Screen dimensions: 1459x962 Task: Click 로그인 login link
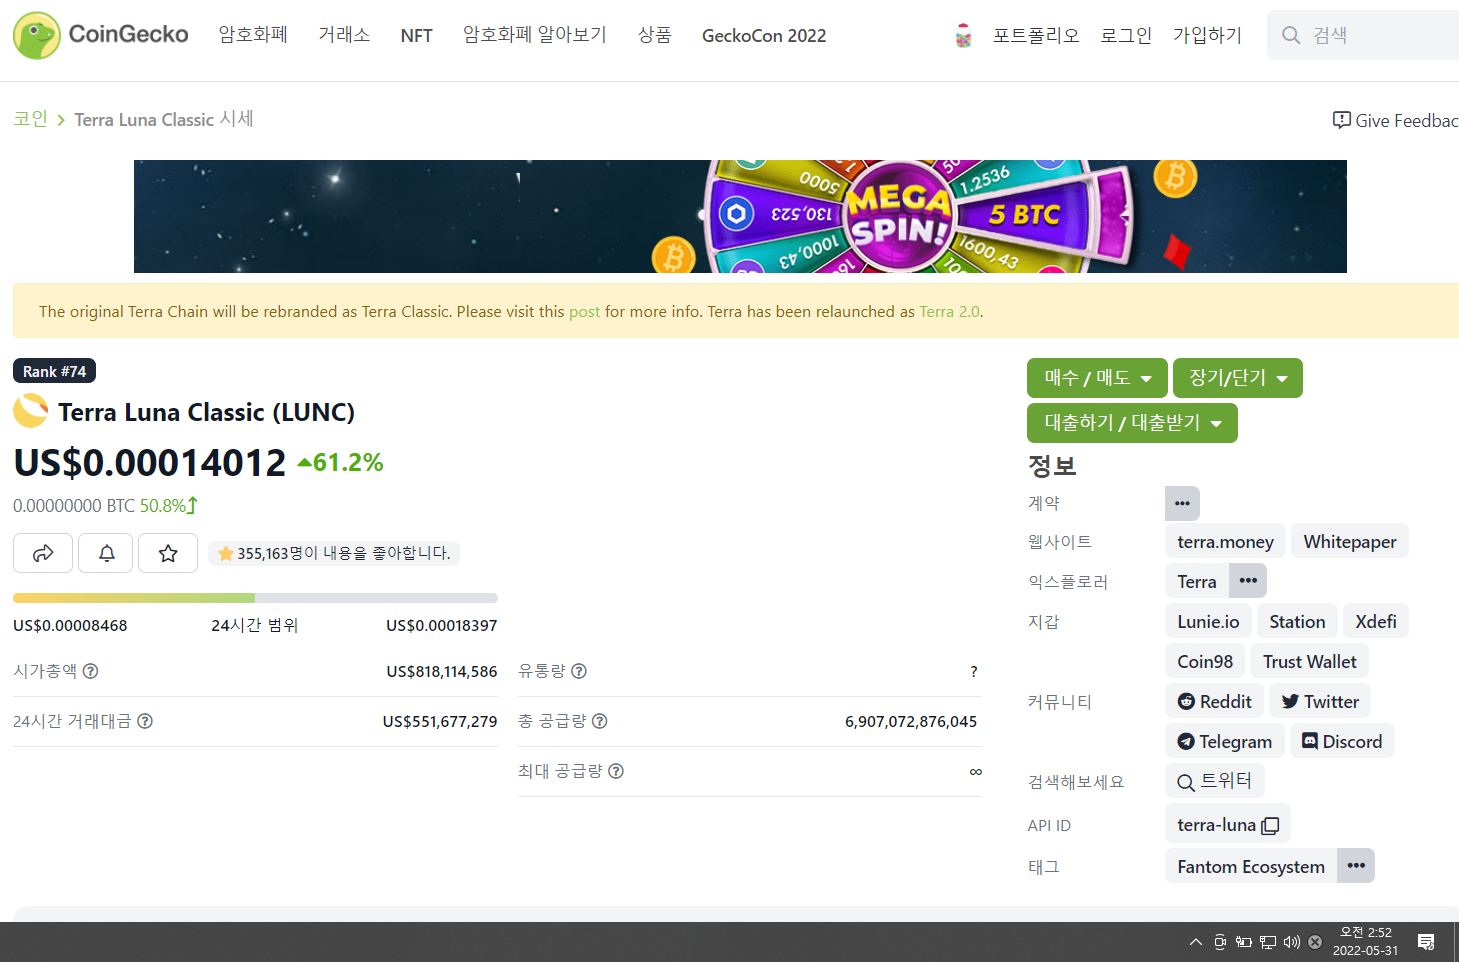tap(1126, 36)
